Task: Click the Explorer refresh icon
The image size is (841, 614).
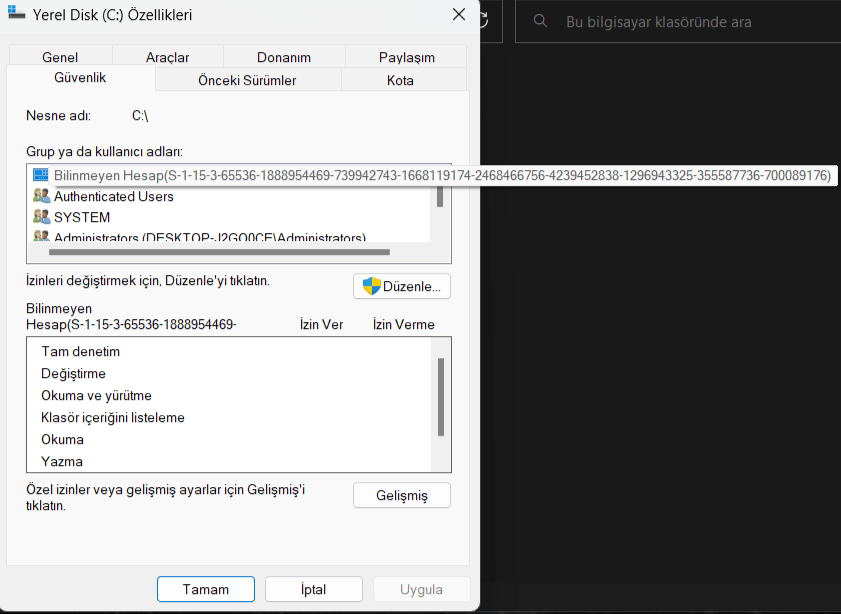Action: tap(483, 20)
